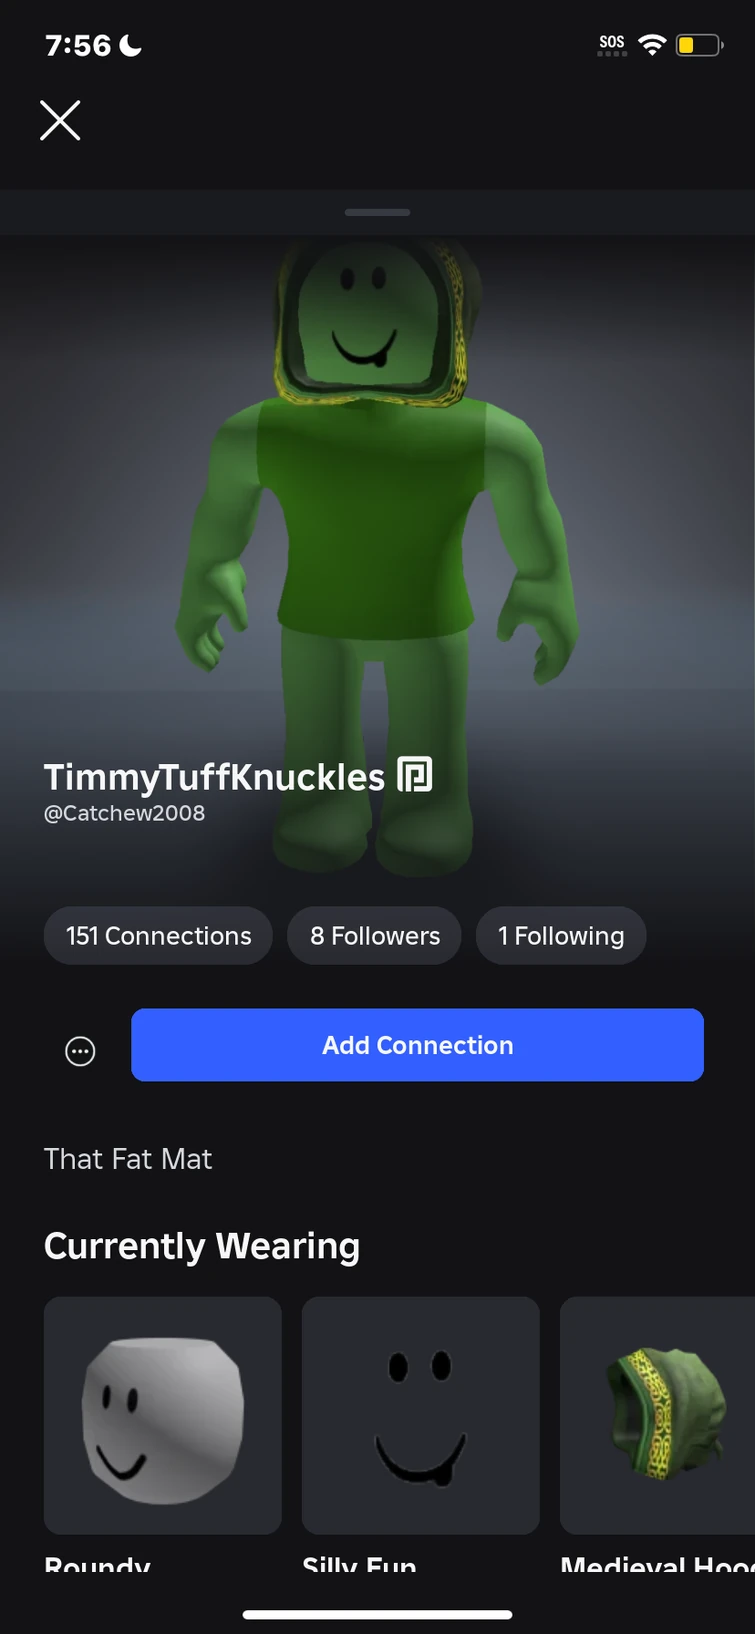Tap the @Catchew2008 username
Viewport: 755px width, 1634px height.
click(125, 813)
